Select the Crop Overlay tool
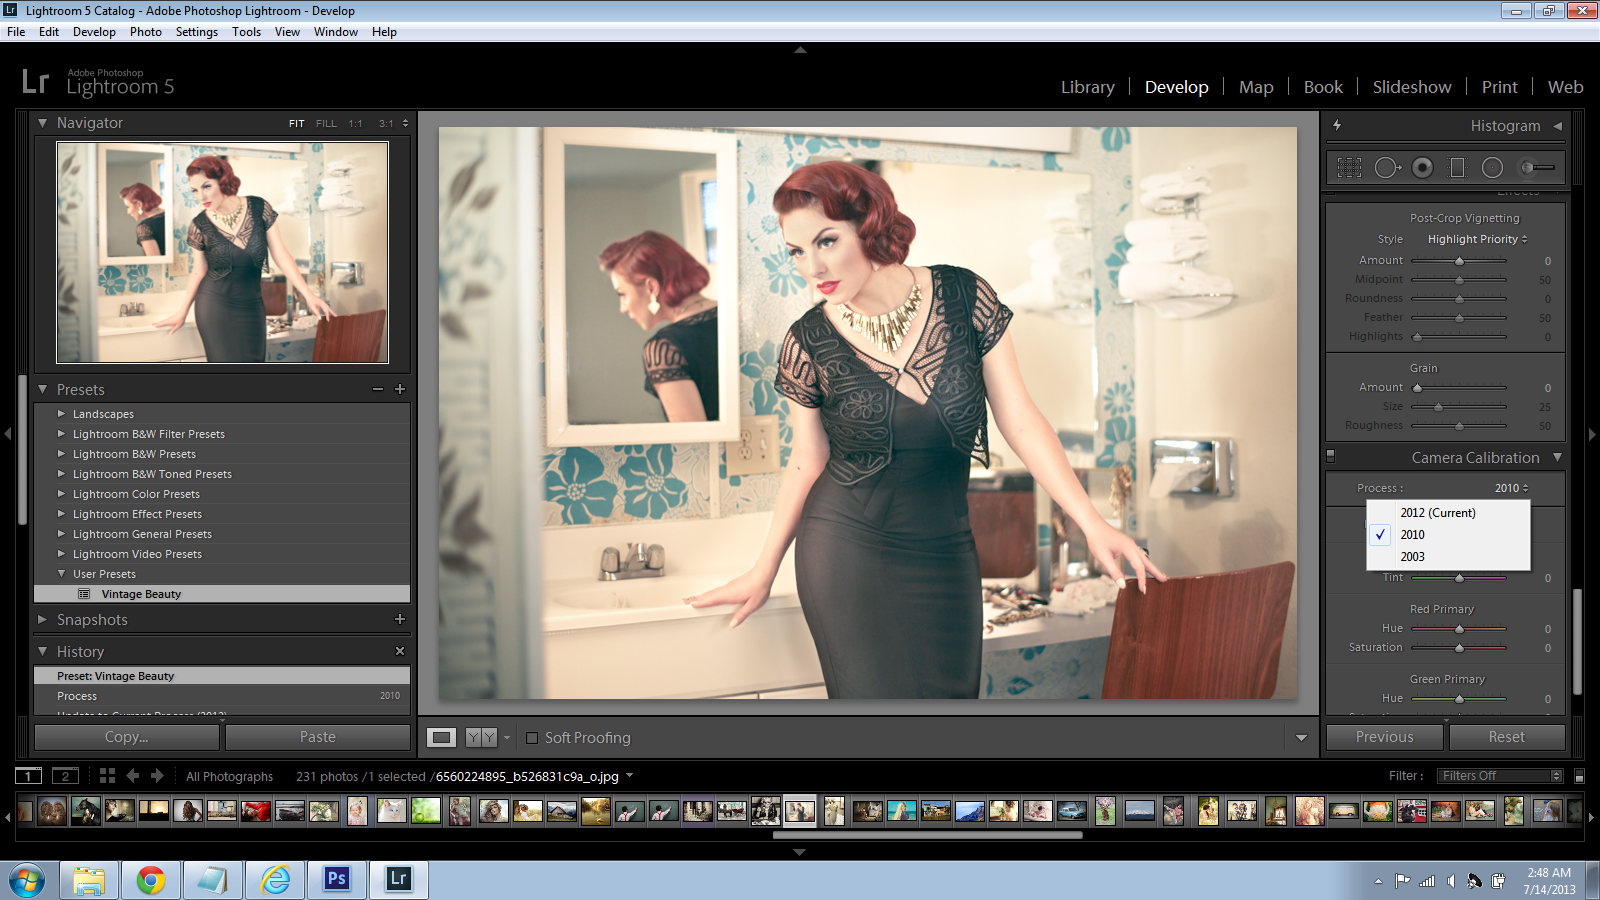 coord(1349,168)
